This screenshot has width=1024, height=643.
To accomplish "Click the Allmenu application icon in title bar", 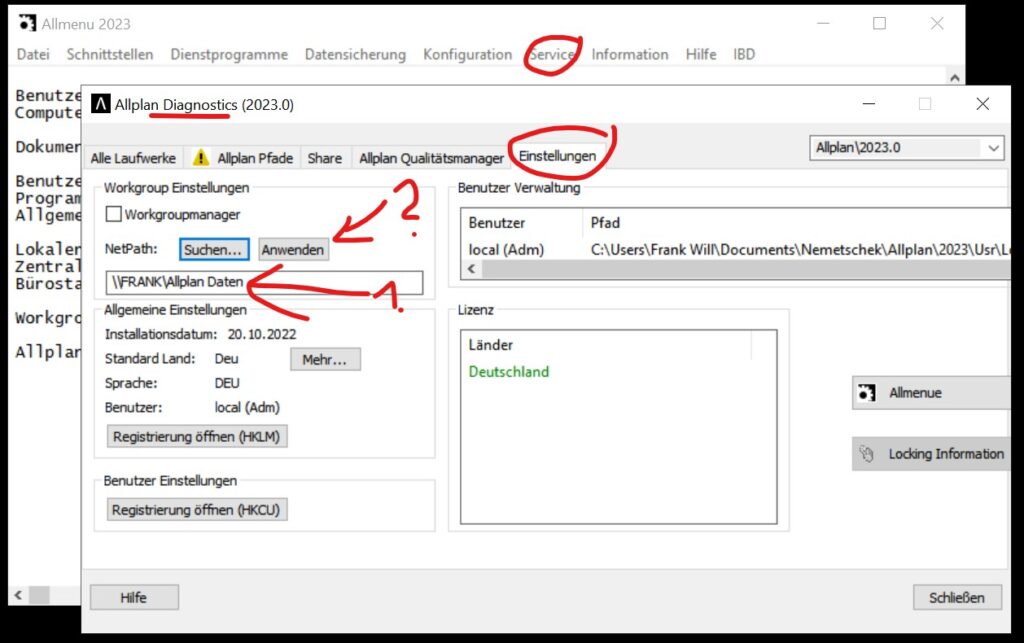I will point(25,21).
